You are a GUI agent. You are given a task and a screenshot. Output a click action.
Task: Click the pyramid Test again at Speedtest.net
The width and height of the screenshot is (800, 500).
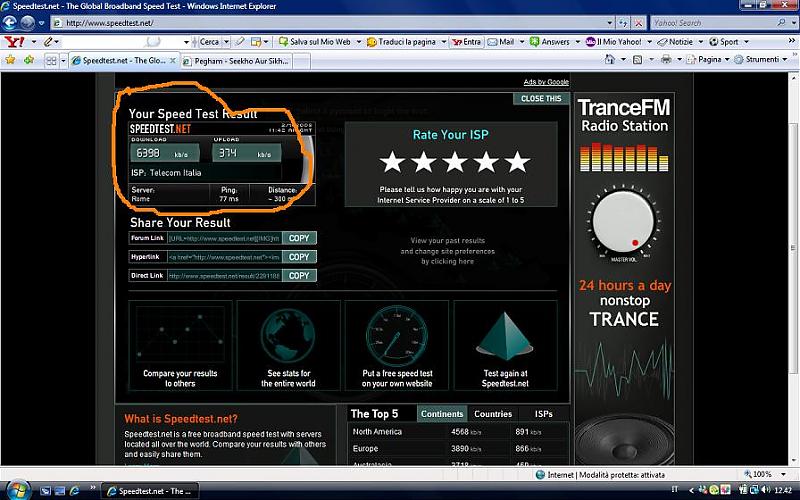tap(505, 337)
